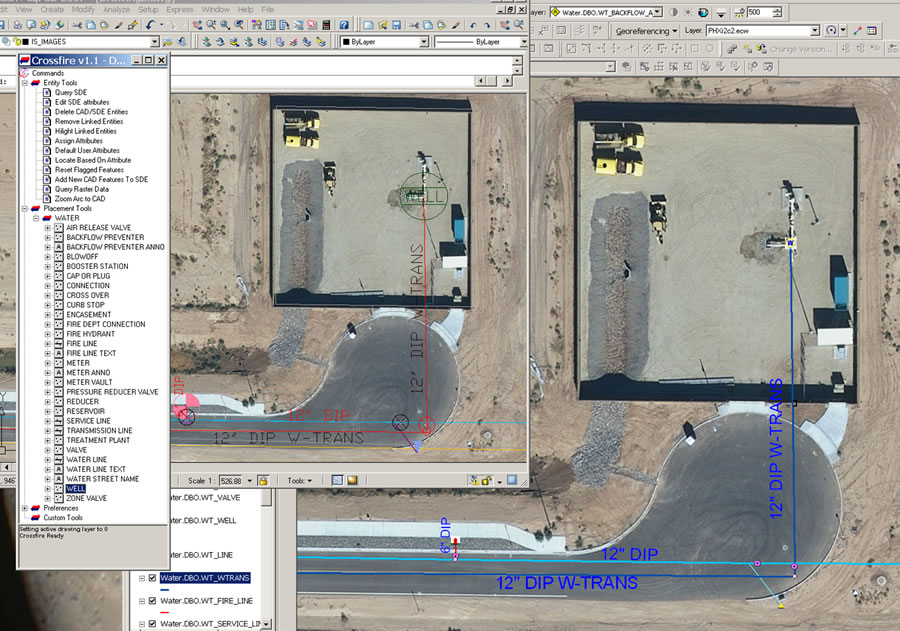The image size is (900, 631).
Task: Toggle the scale lock padlock icon
Action: click(x=263, y=481)
